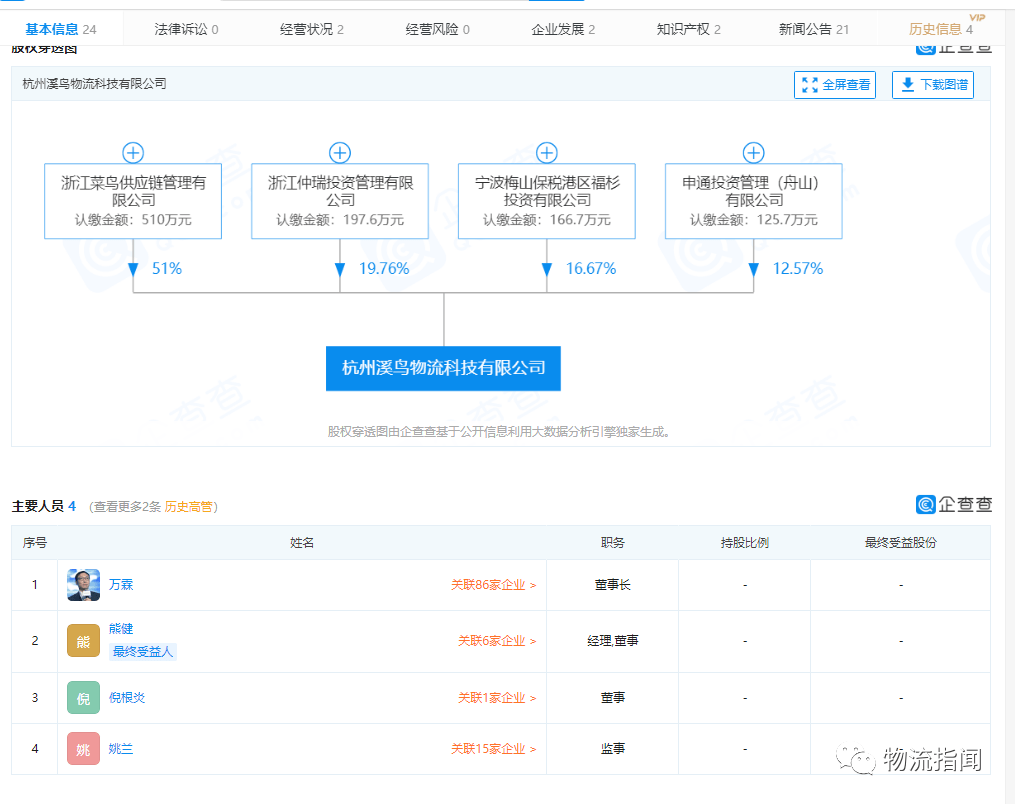The image size is (1015, 804).
Task: Click the 下载图谱 download button
Action: pyautogui.click(x=933, y=85)
